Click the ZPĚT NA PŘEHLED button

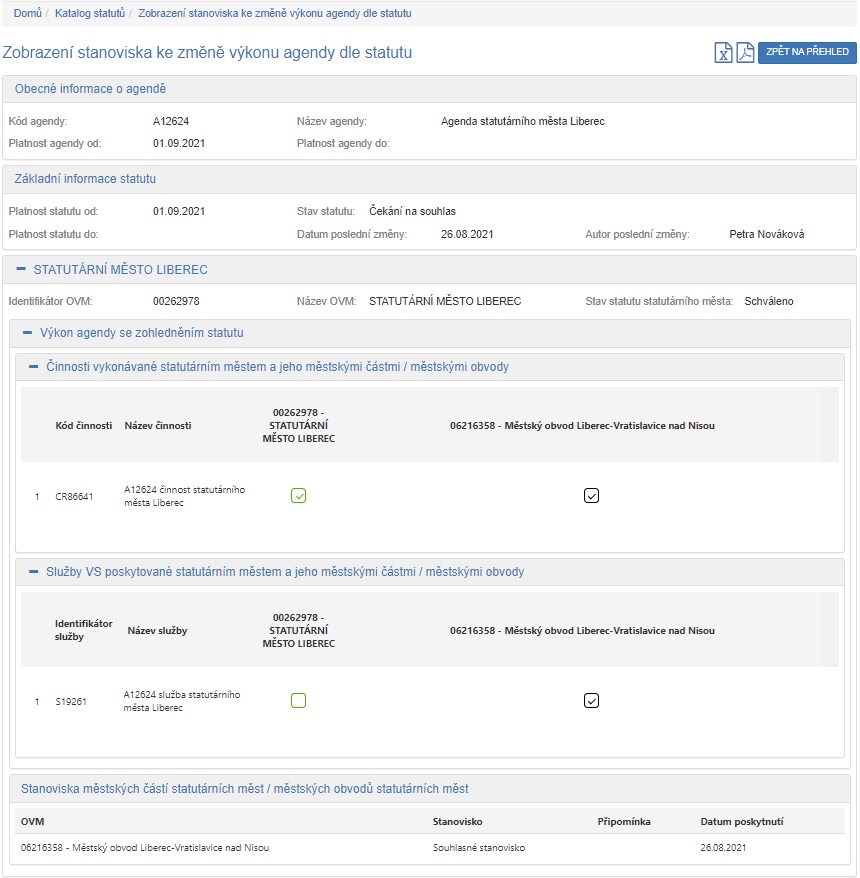click(x=807, y=52)
